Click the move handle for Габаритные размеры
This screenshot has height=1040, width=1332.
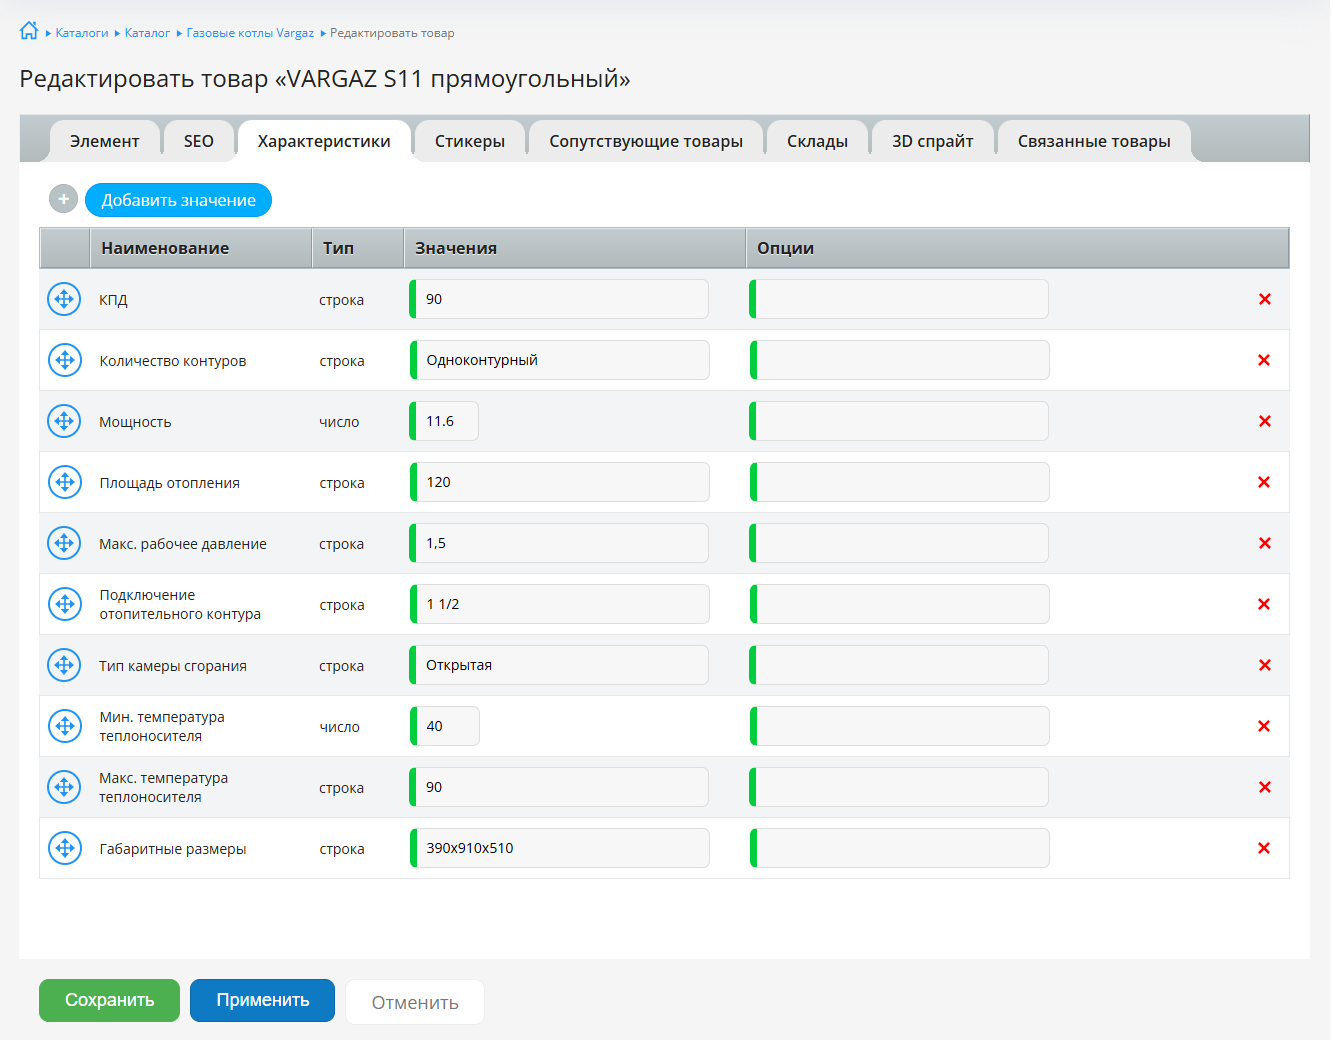64,848
